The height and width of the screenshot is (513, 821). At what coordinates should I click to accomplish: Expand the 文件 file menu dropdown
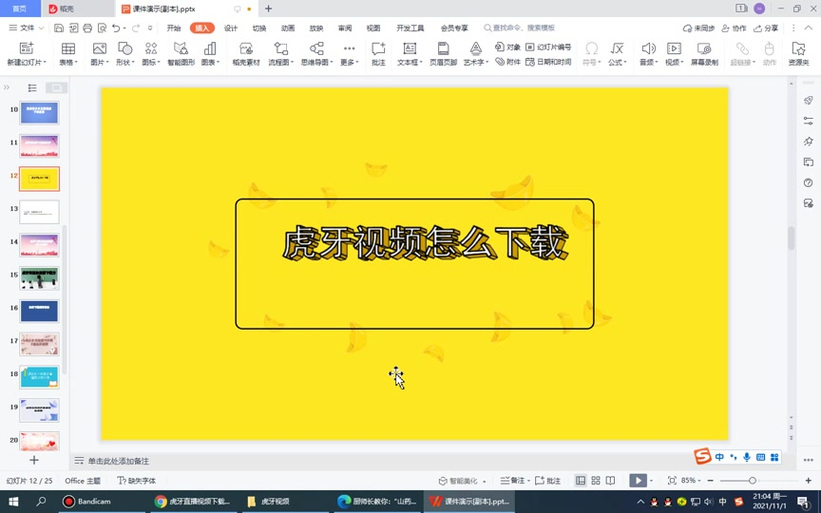[x=26, y=28]
